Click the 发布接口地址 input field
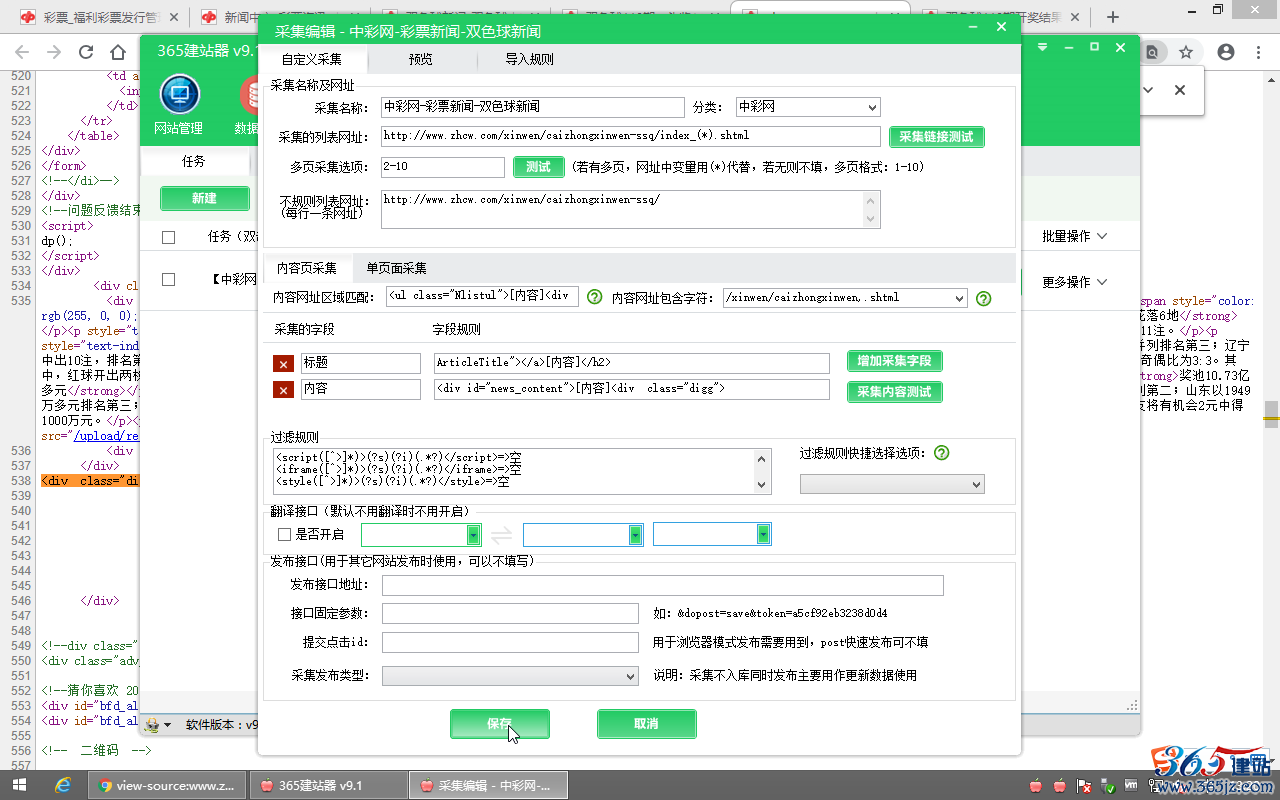 tap(662, 585)
